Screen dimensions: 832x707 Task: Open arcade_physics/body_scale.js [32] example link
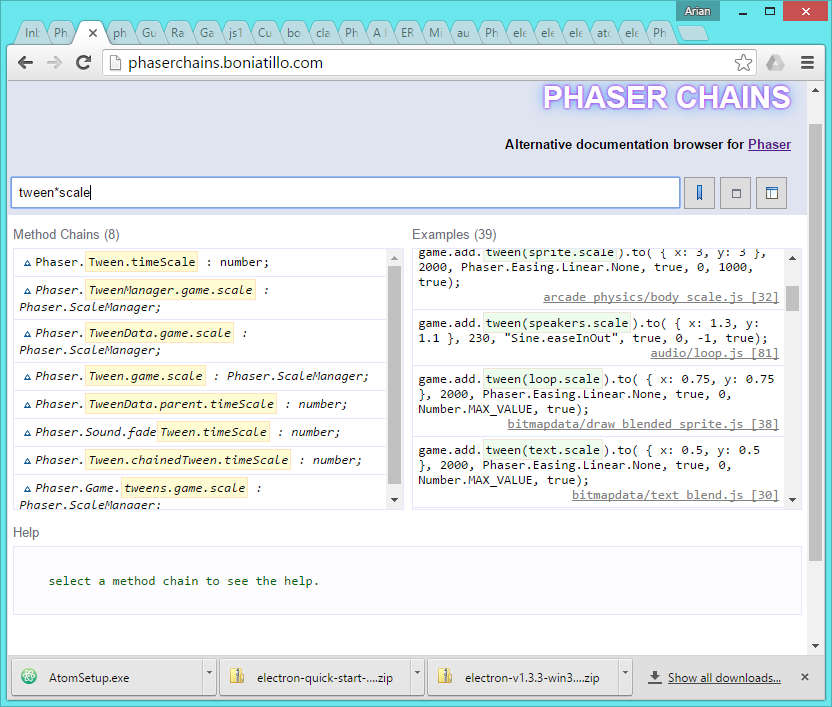(661, 297)
